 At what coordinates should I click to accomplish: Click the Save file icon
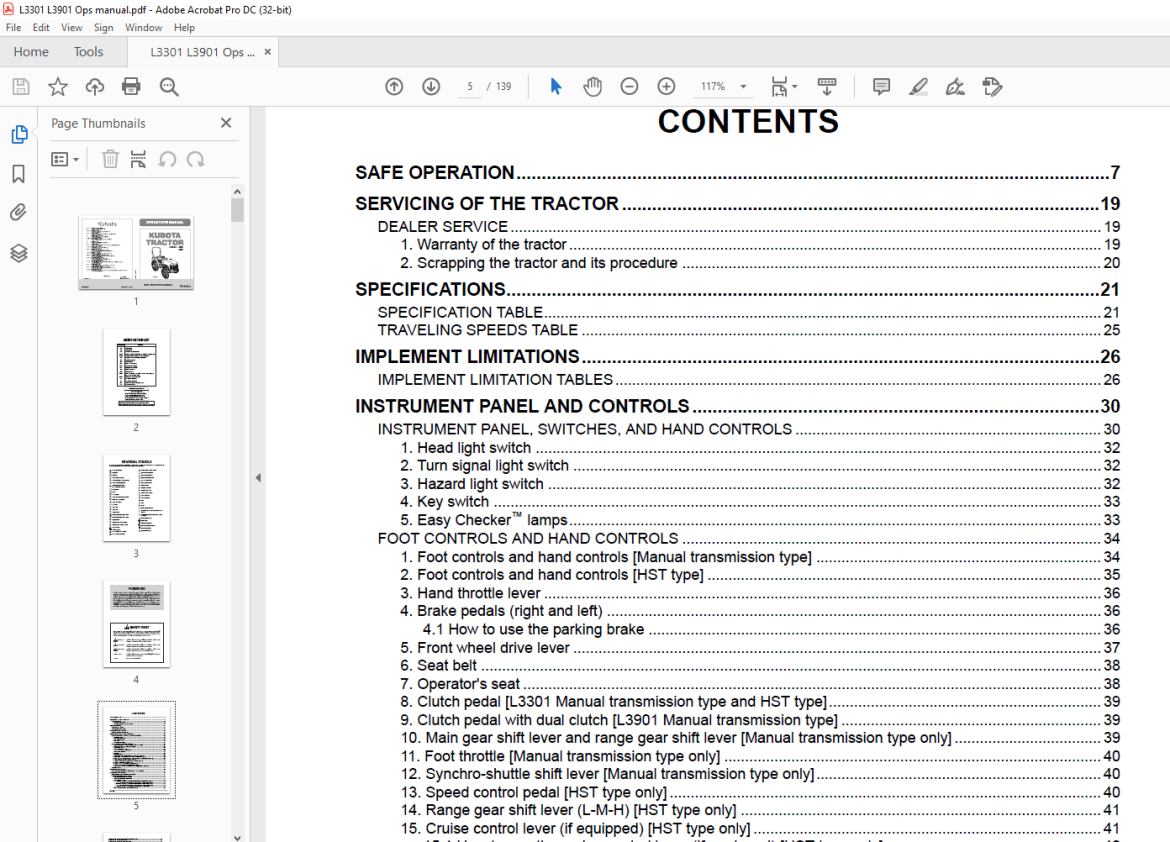coord(21,87)
